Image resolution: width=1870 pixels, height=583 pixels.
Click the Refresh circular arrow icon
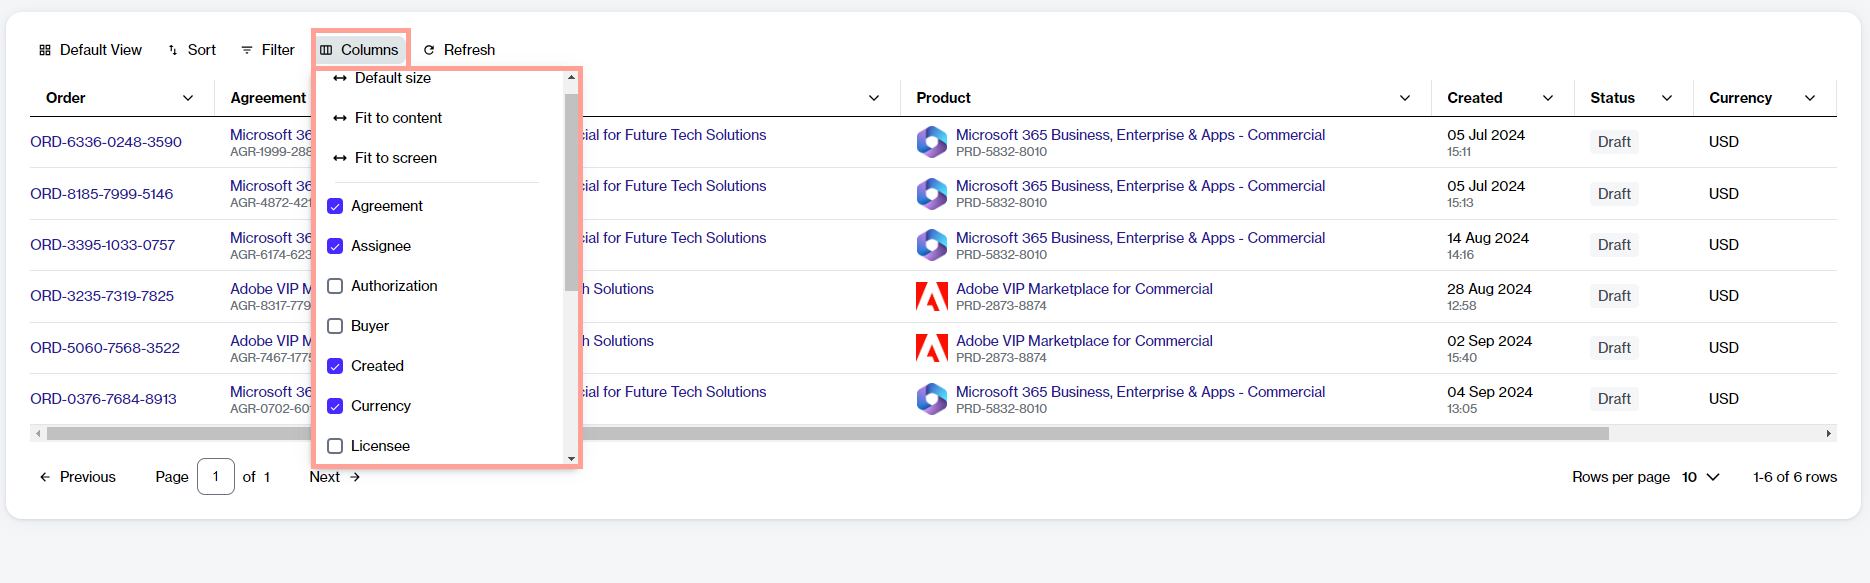(x=429, y=50)
